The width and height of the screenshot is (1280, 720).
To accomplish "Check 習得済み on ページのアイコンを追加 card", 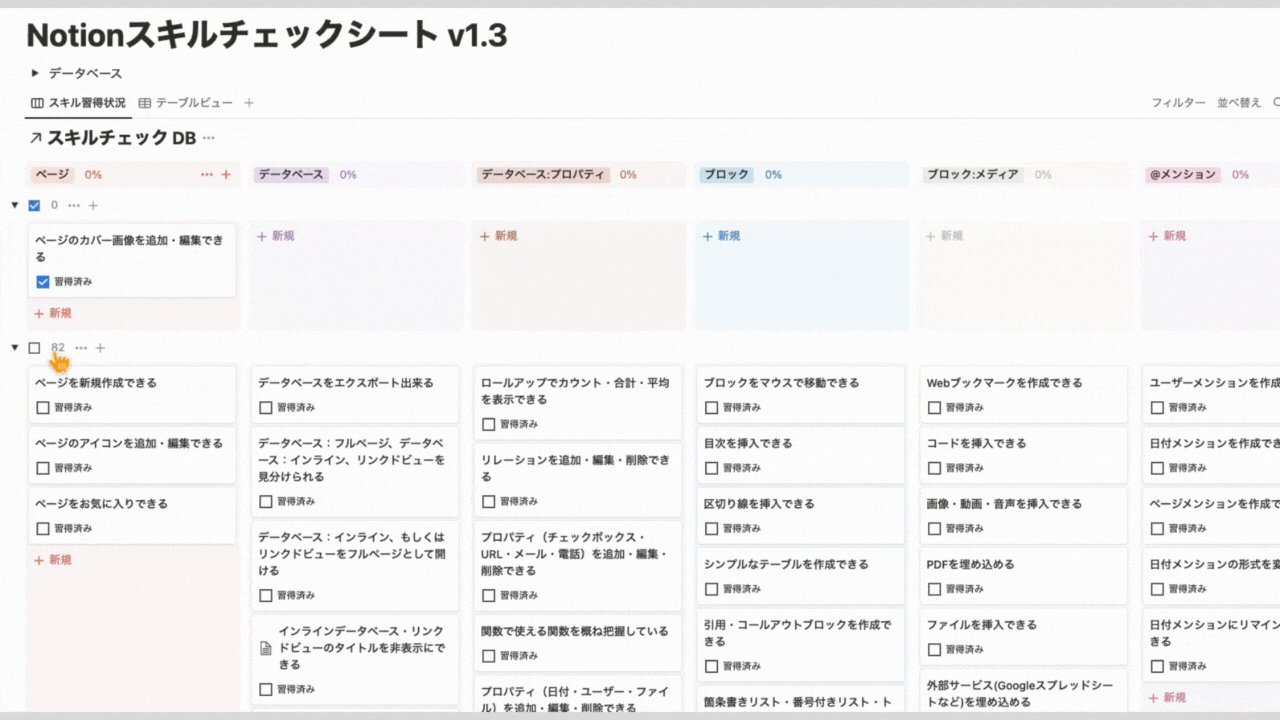I will 42,468.
